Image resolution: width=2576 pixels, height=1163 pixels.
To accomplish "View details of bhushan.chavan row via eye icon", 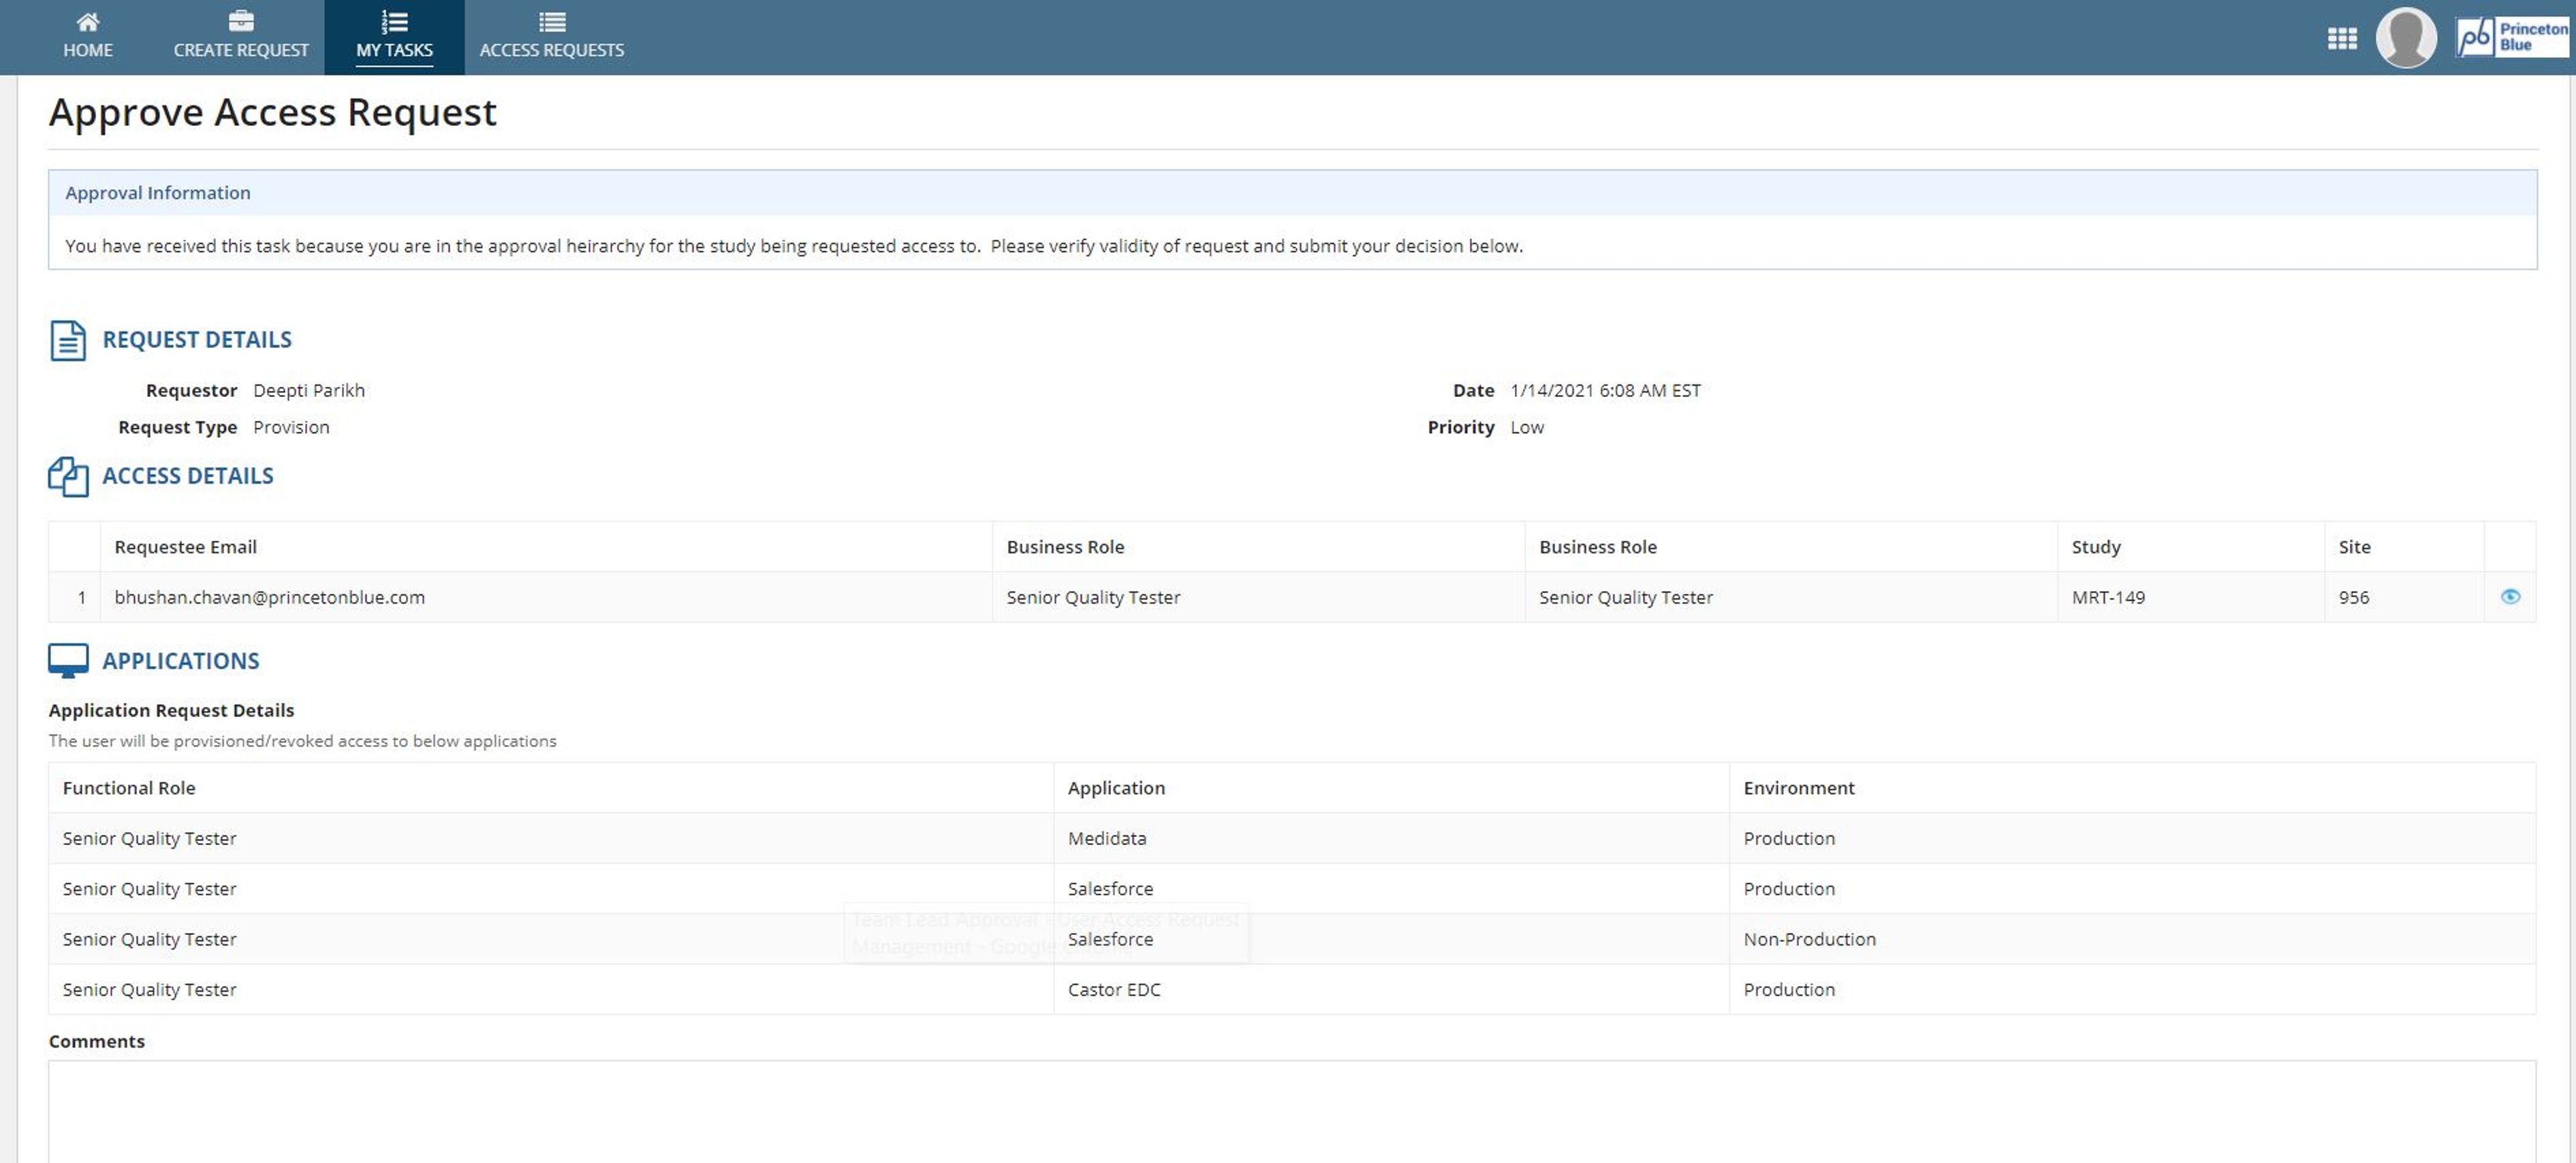I will pyautogui.click(x=2510, y=596).
